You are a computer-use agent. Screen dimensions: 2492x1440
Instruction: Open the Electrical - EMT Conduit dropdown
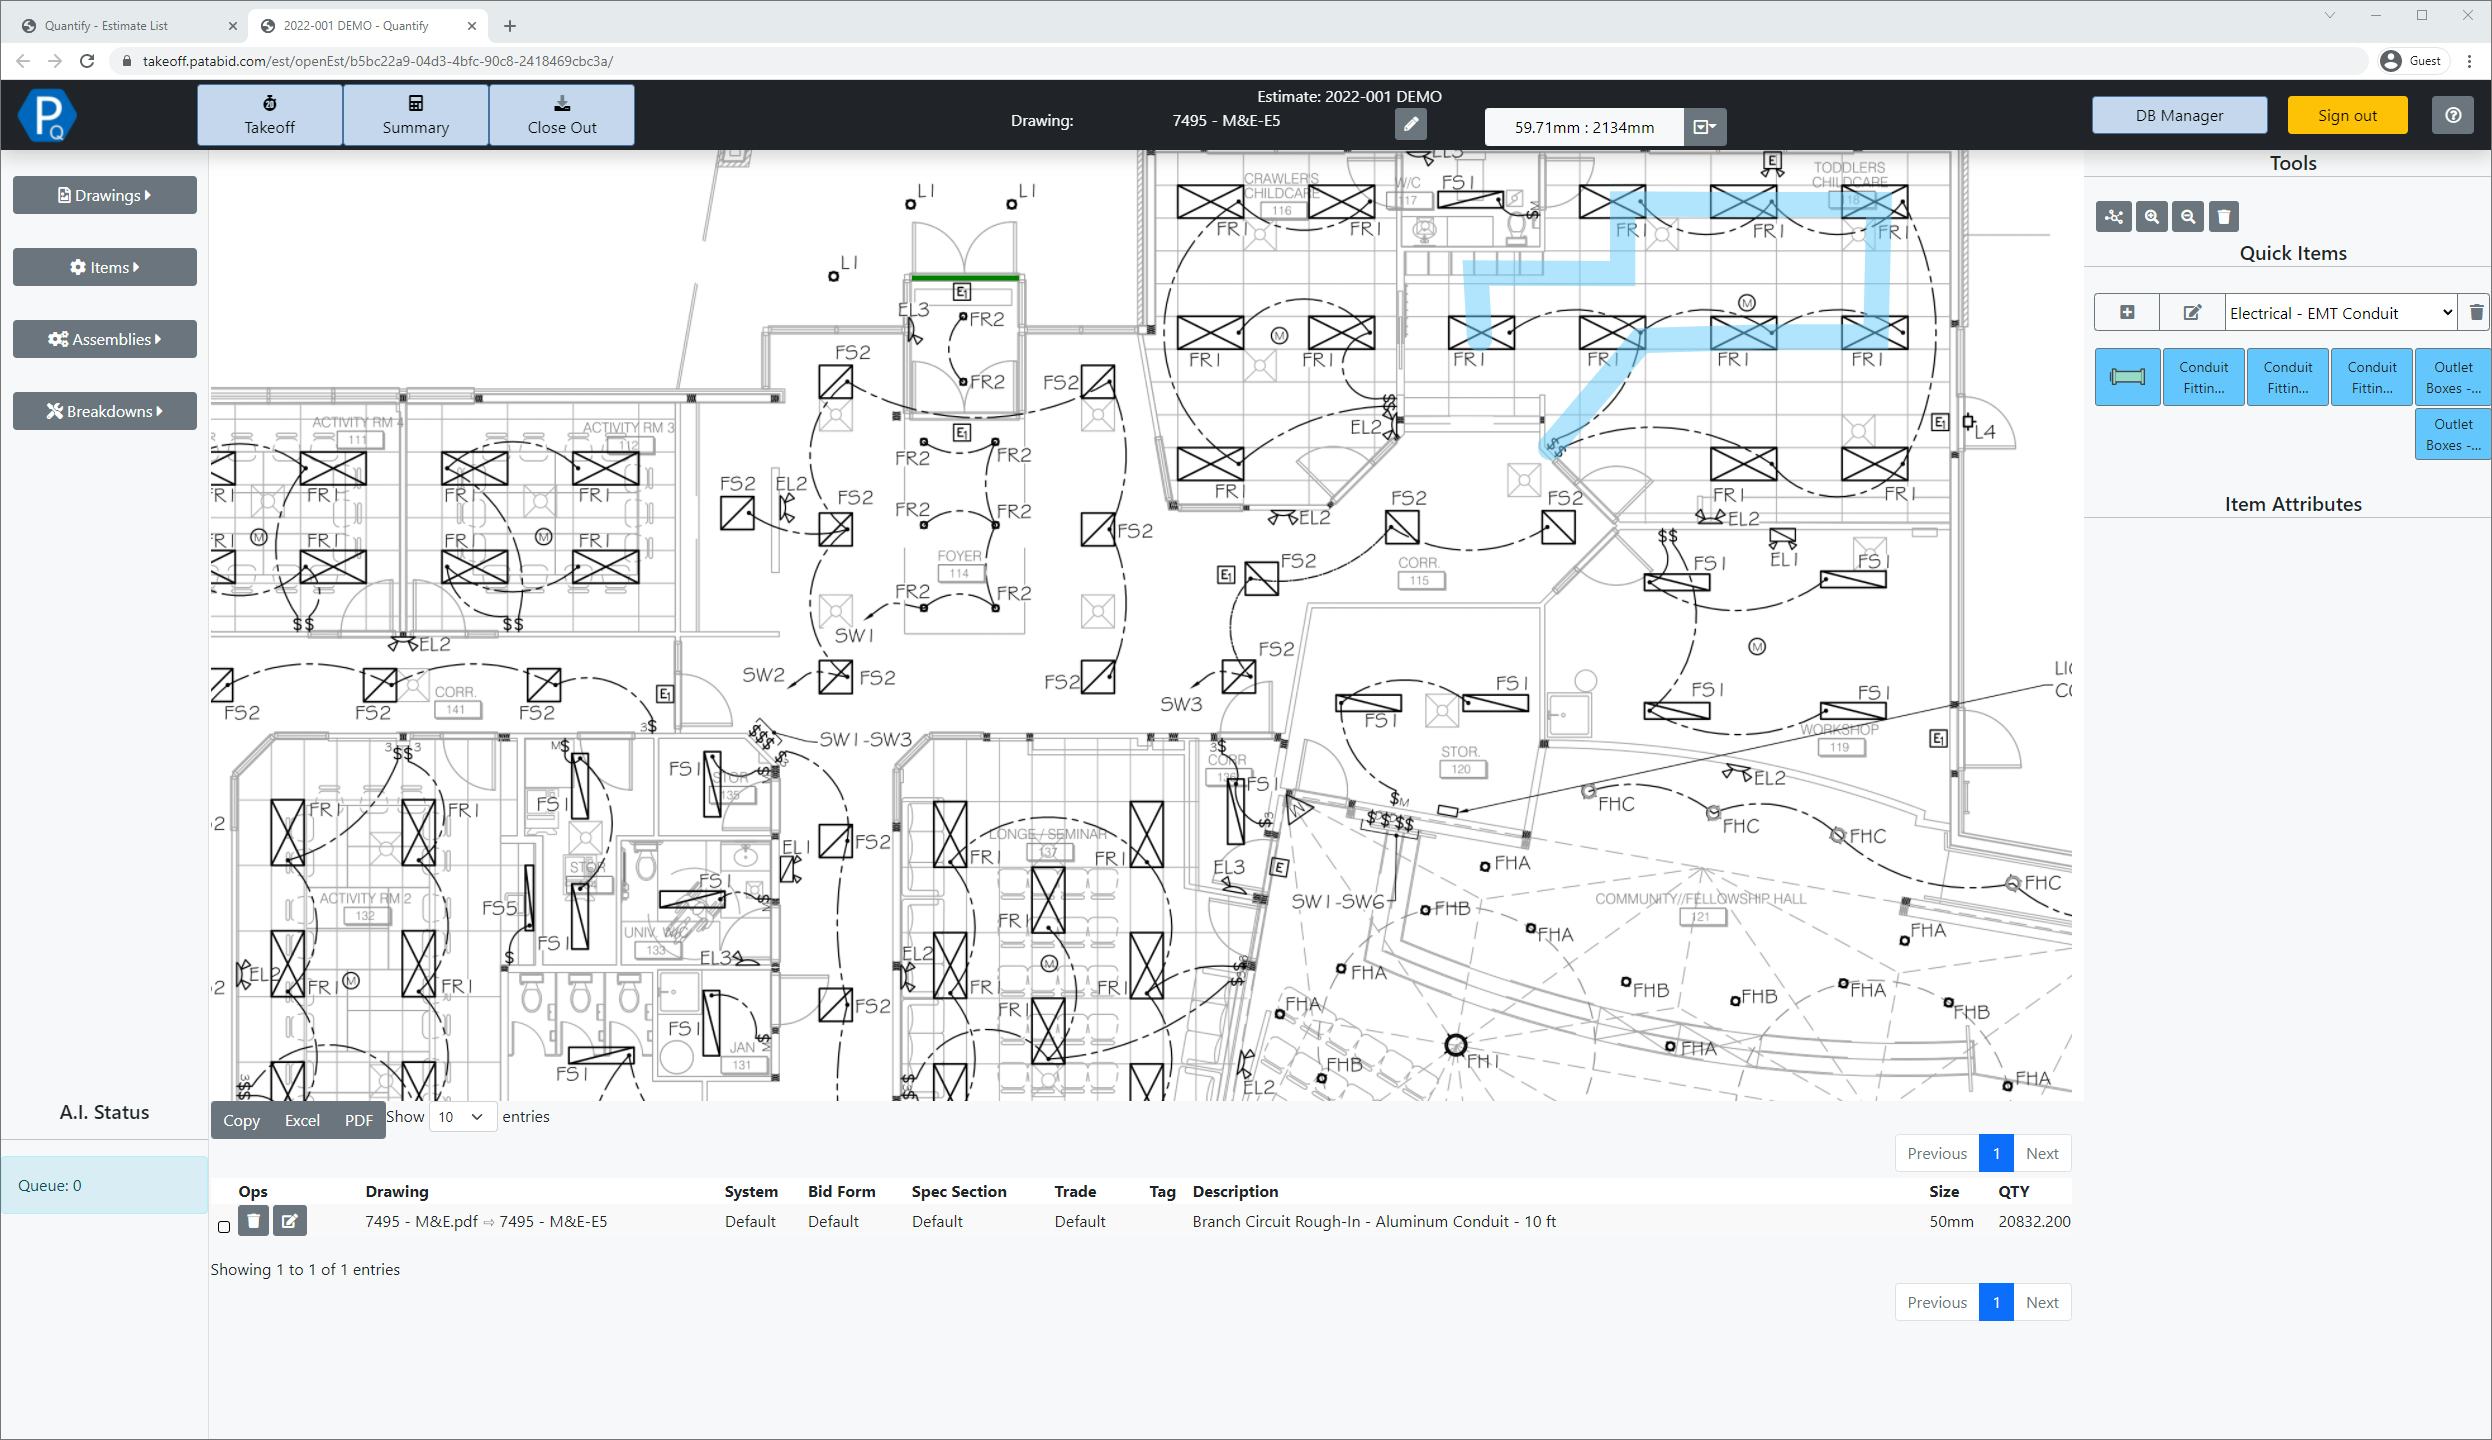tap(2340, 313)
